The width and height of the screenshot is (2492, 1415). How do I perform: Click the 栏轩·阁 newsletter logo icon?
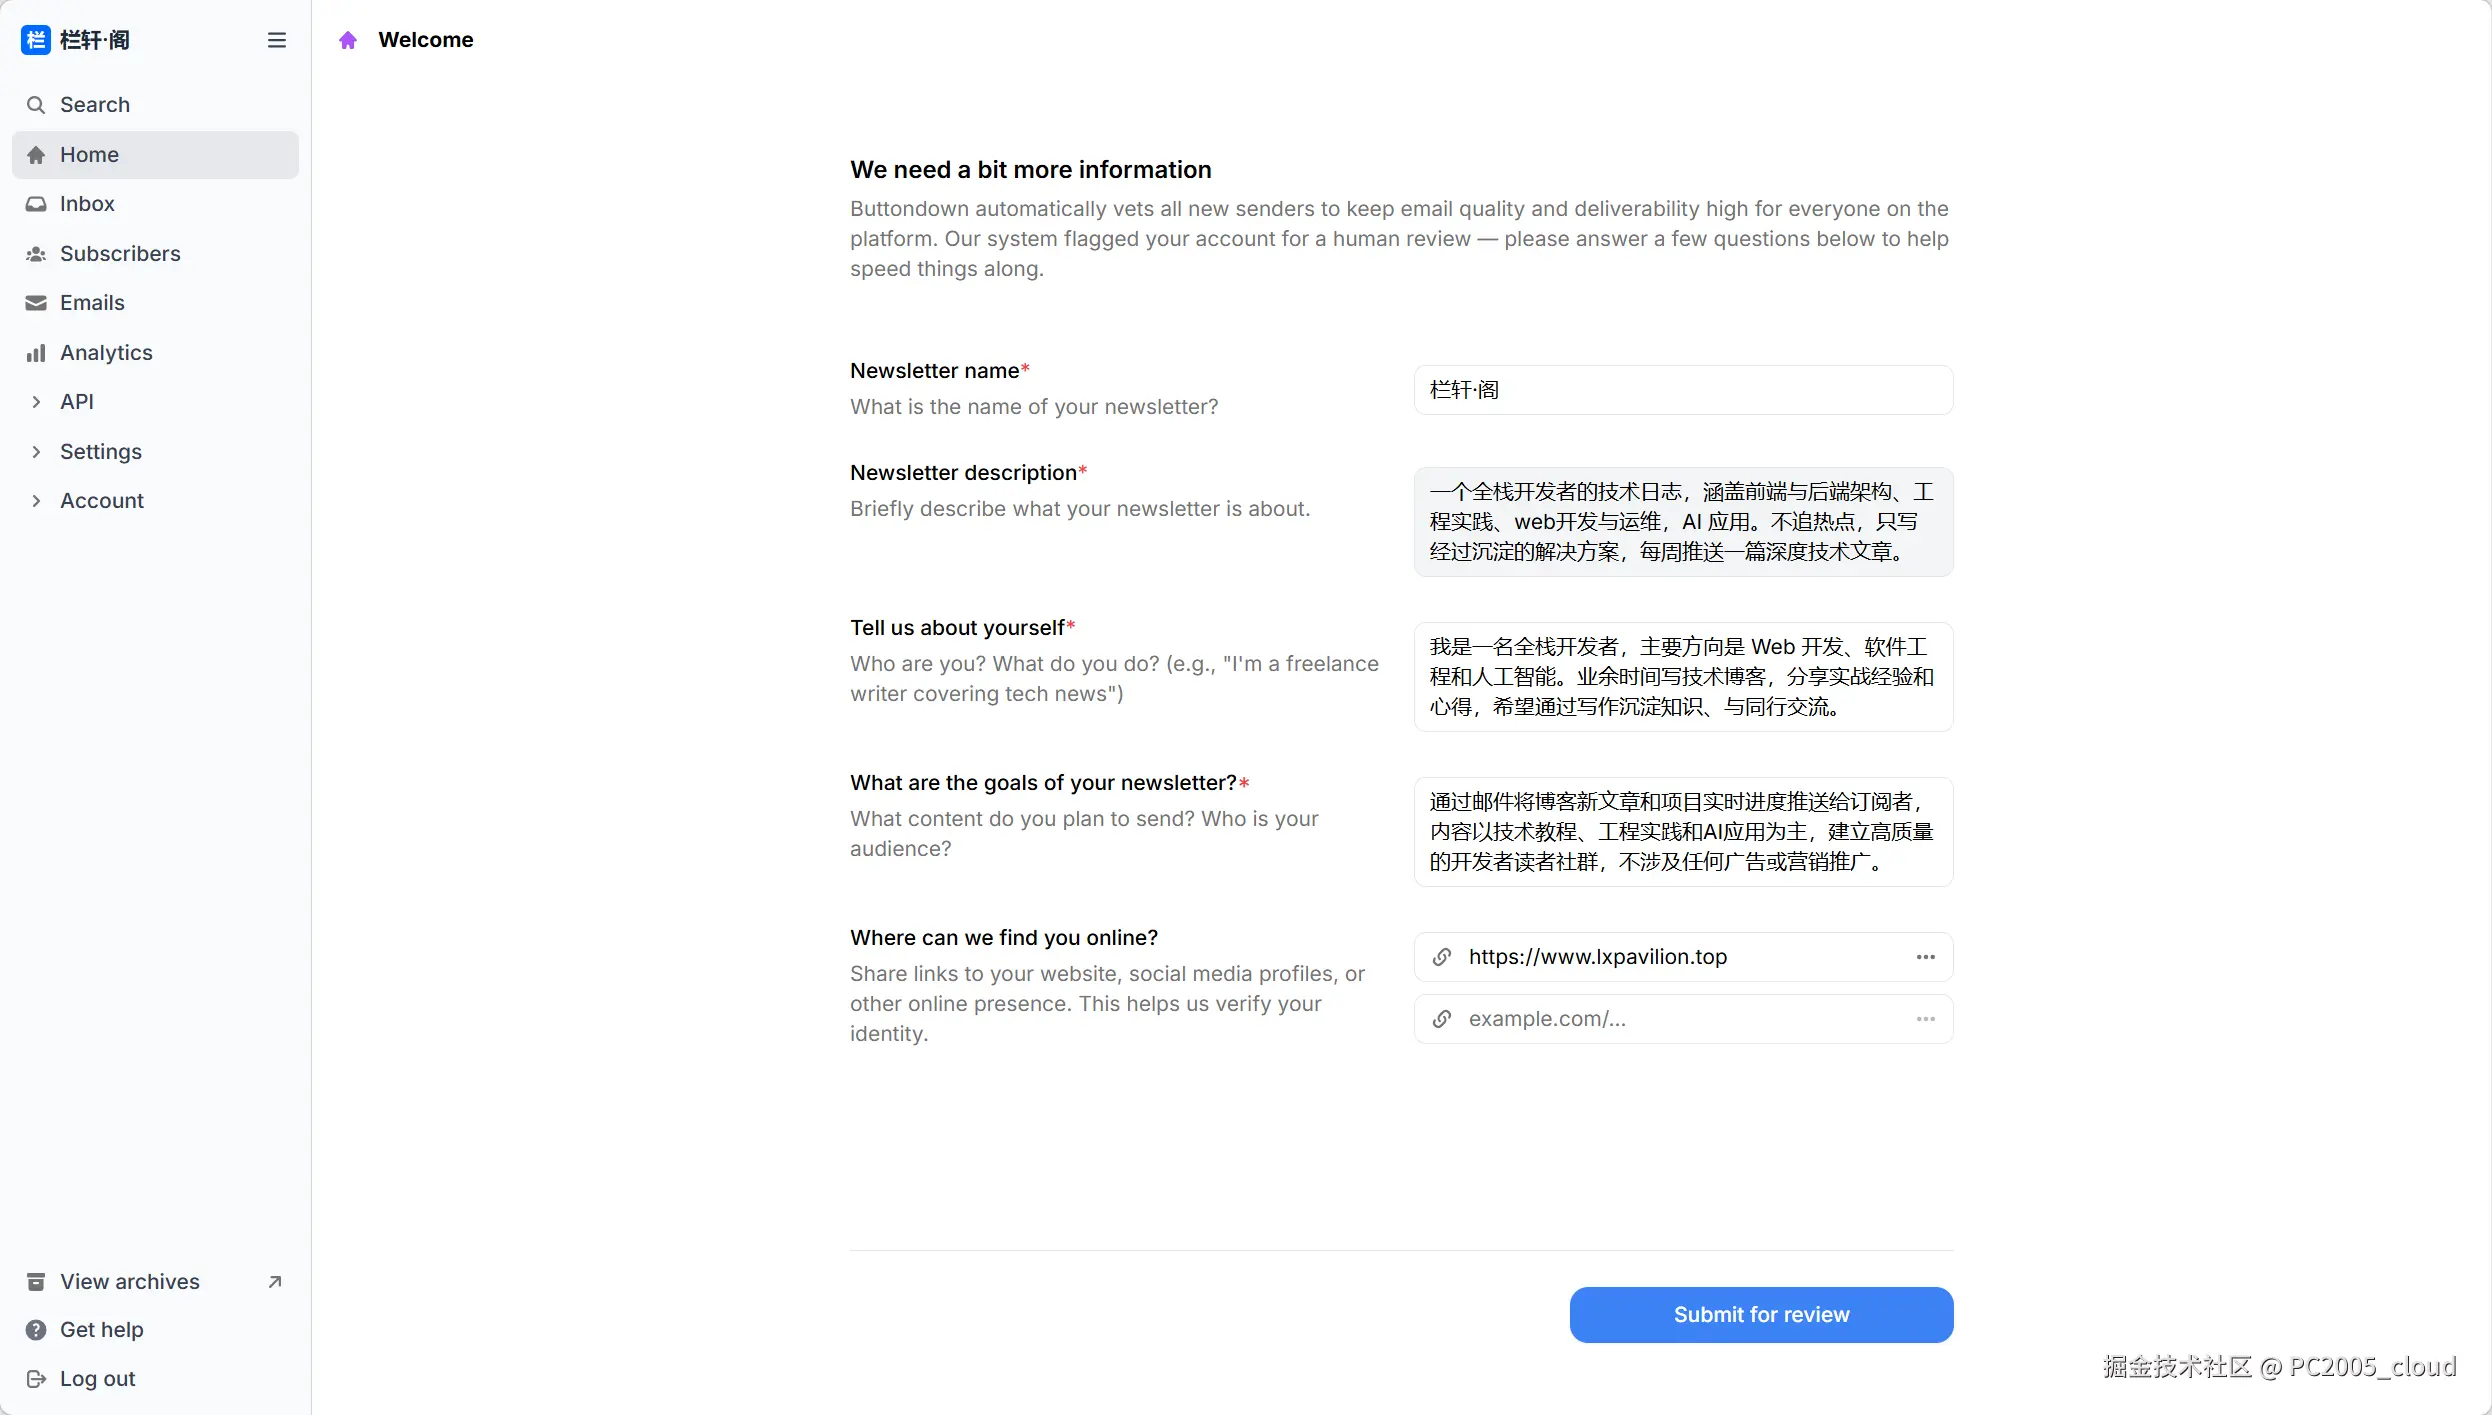click(36, 40)
